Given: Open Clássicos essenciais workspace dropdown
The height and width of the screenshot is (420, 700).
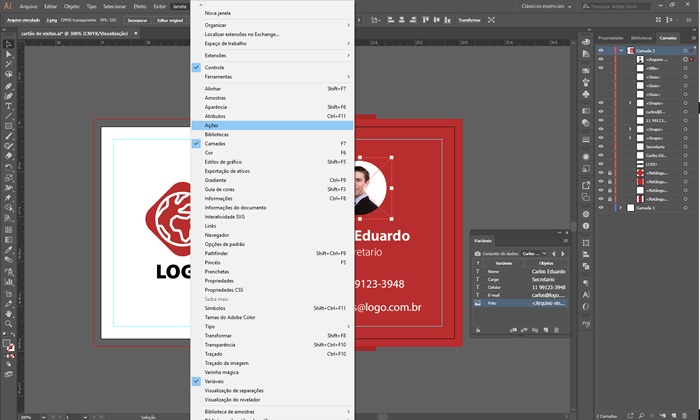Looking at the screenshot, I should (546, 6).
